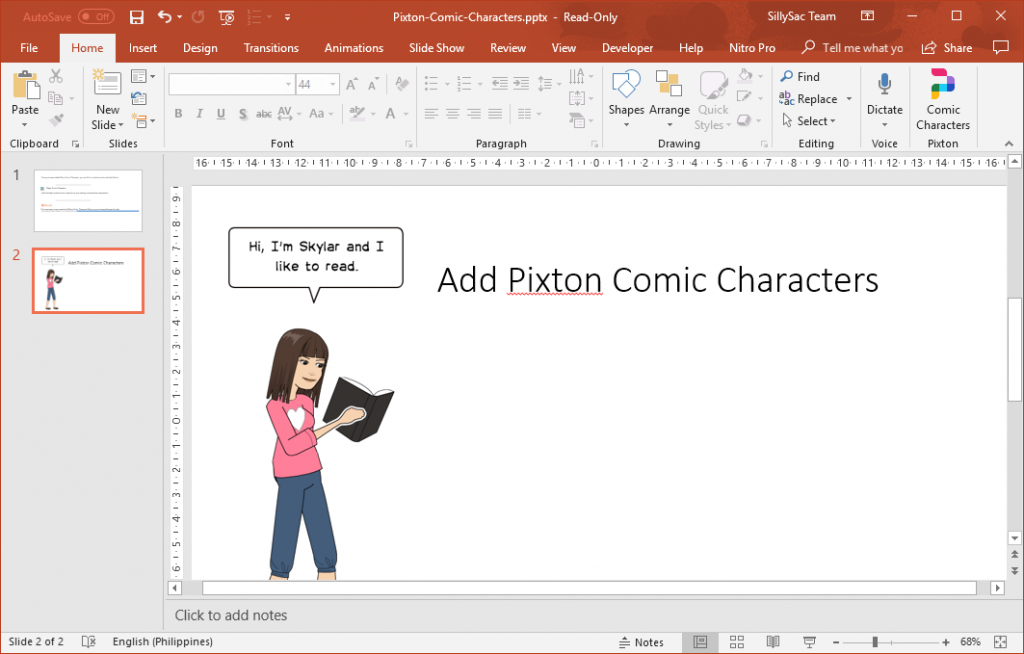Screen dimensions: 1024x654
Task: Toggle underline formatting
Action: 219,113
